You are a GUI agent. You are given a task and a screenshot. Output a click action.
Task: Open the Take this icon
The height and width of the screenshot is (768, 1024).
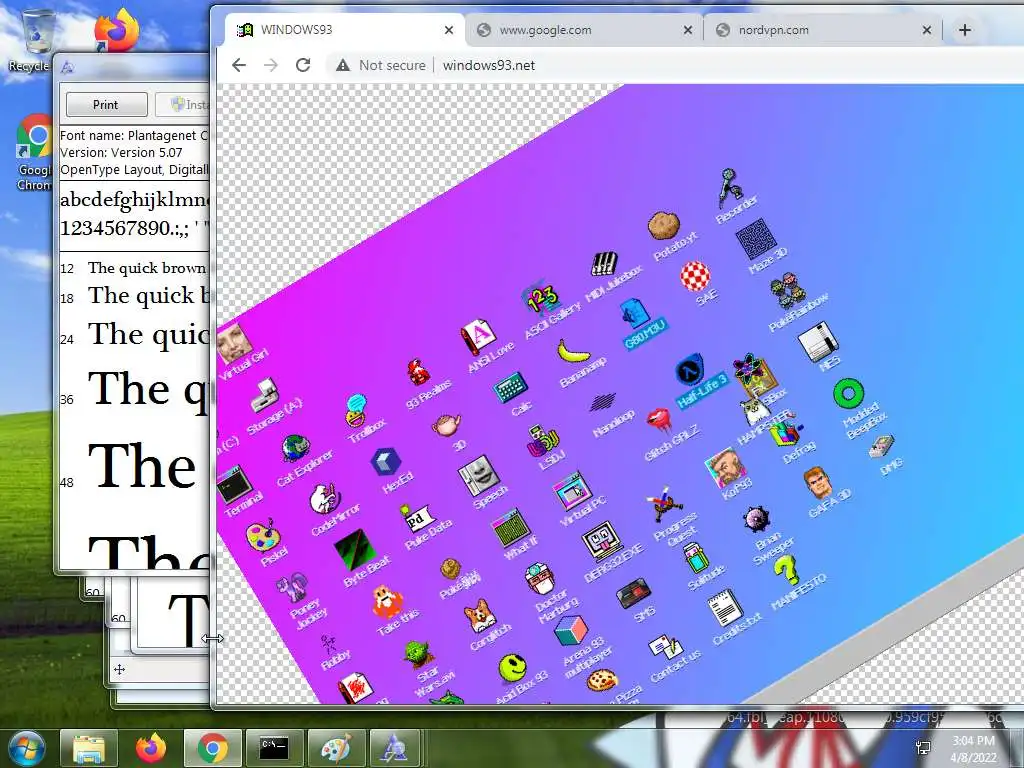[x=386, y=602]
